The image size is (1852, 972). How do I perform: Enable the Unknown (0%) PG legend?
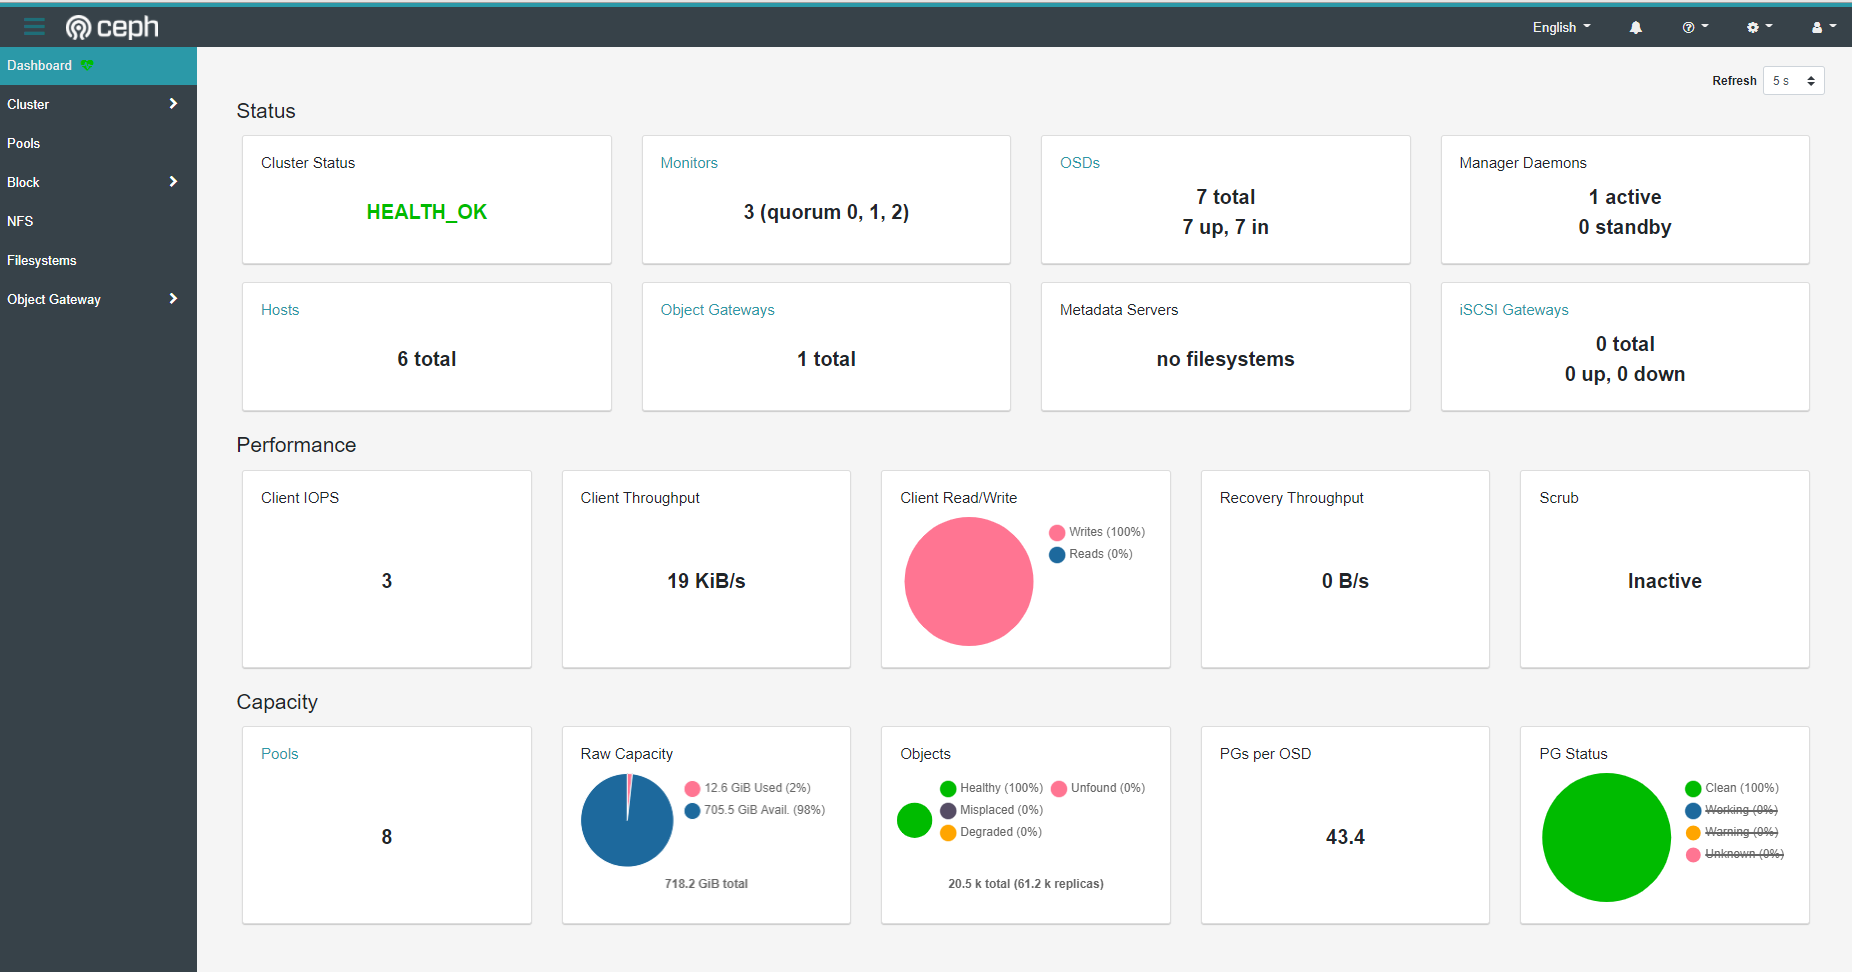(1735, 854)
